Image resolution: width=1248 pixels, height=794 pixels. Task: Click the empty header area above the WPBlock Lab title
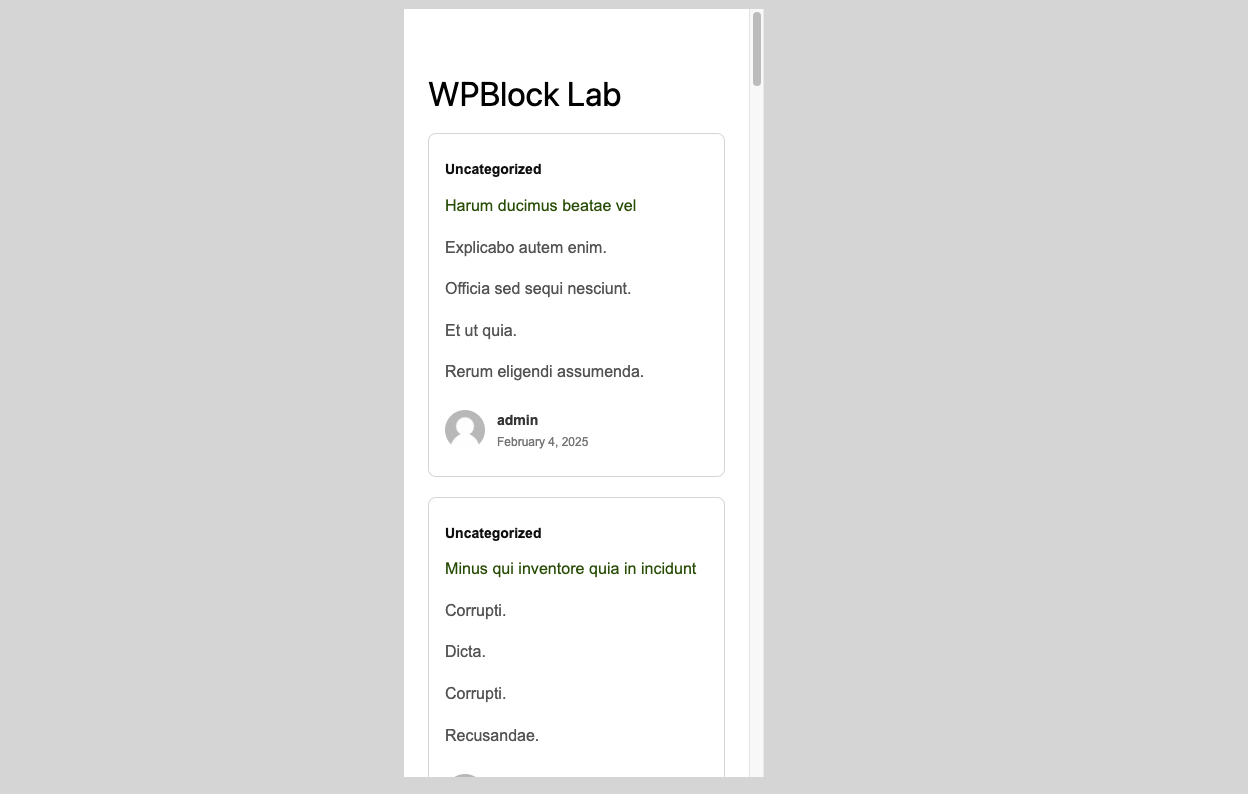pos(576,40)
